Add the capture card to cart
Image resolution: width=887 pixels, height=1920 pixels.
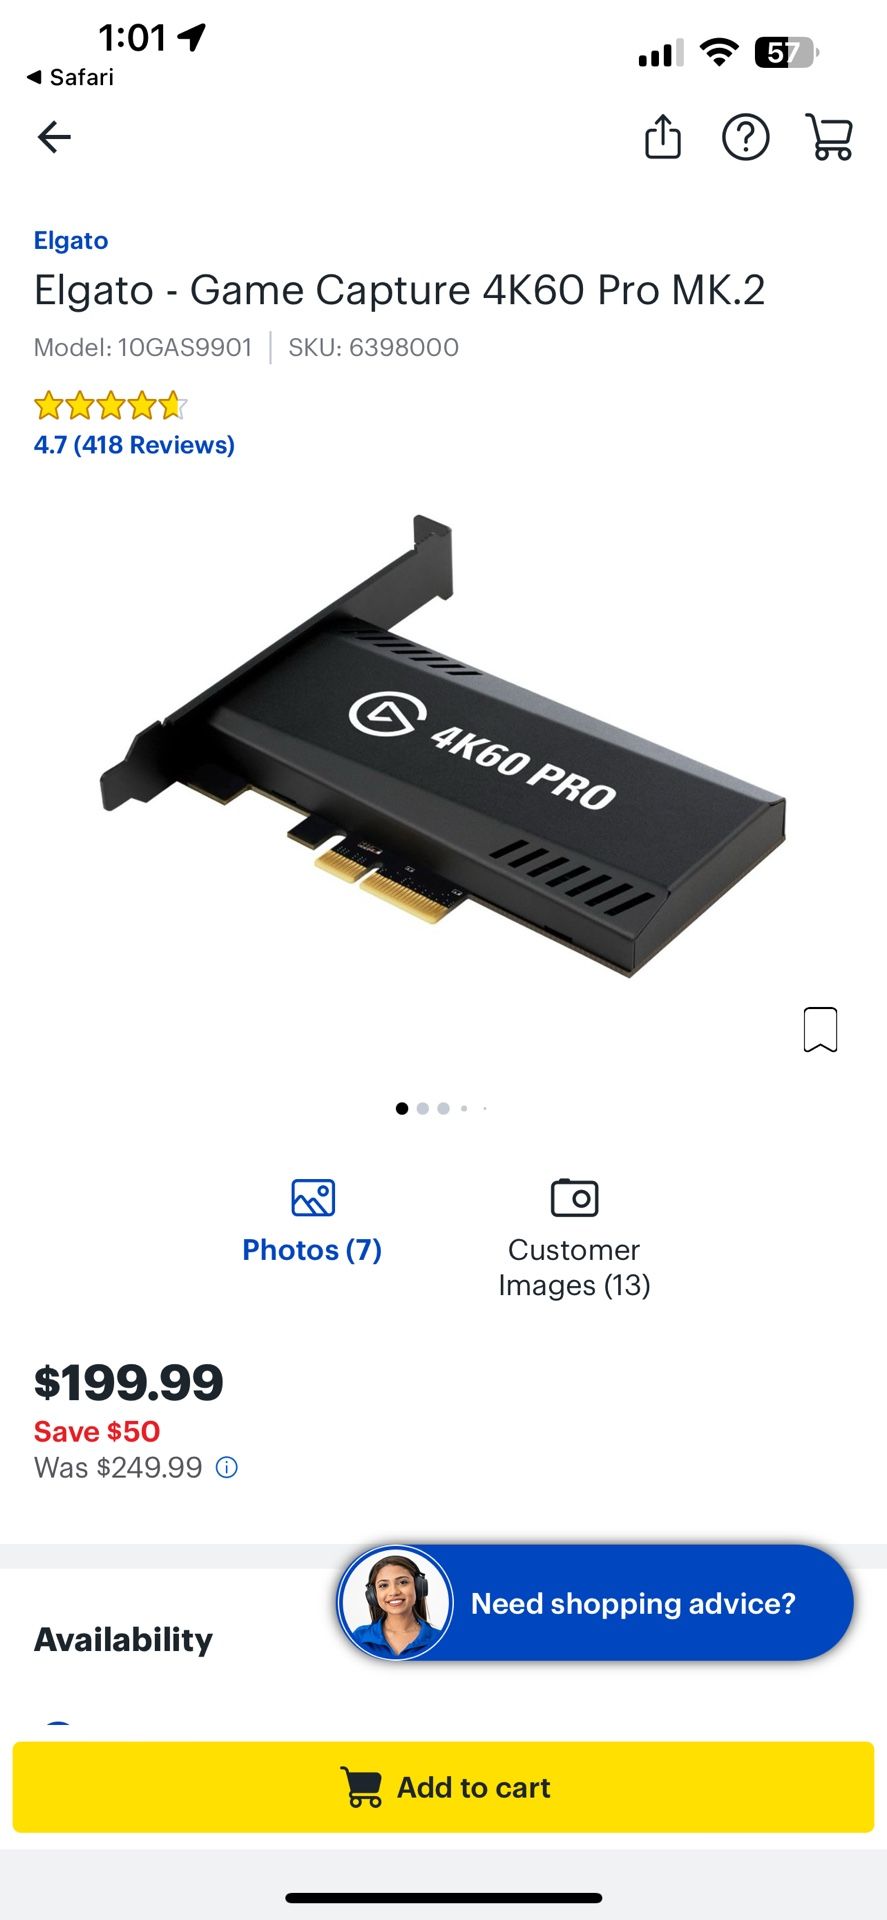click(x=443, y=1787)
